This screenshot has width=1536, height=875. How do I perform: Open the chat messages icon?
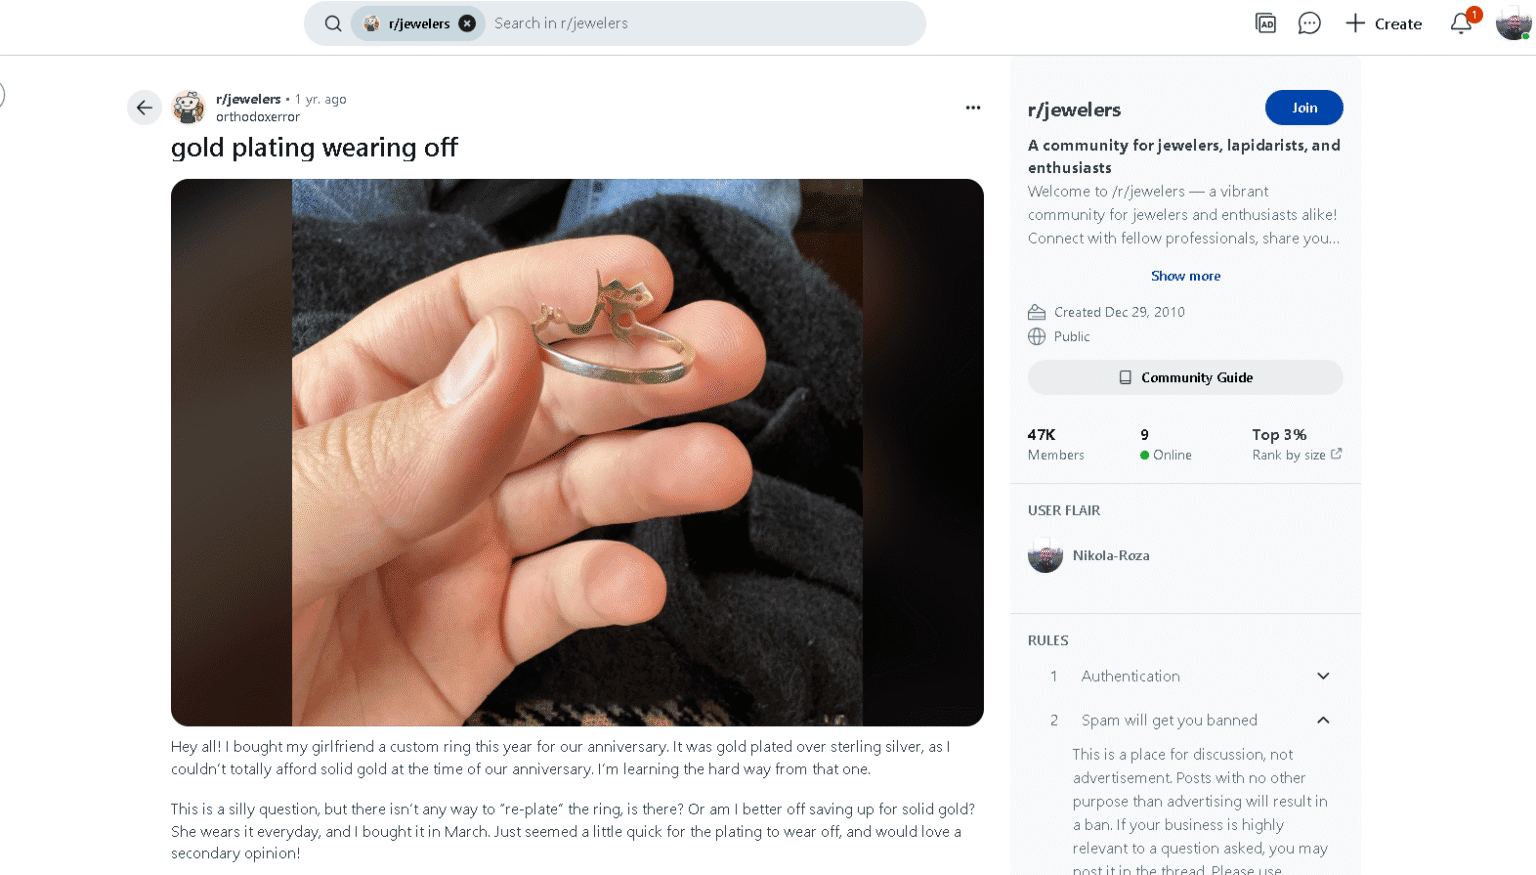1309,23
